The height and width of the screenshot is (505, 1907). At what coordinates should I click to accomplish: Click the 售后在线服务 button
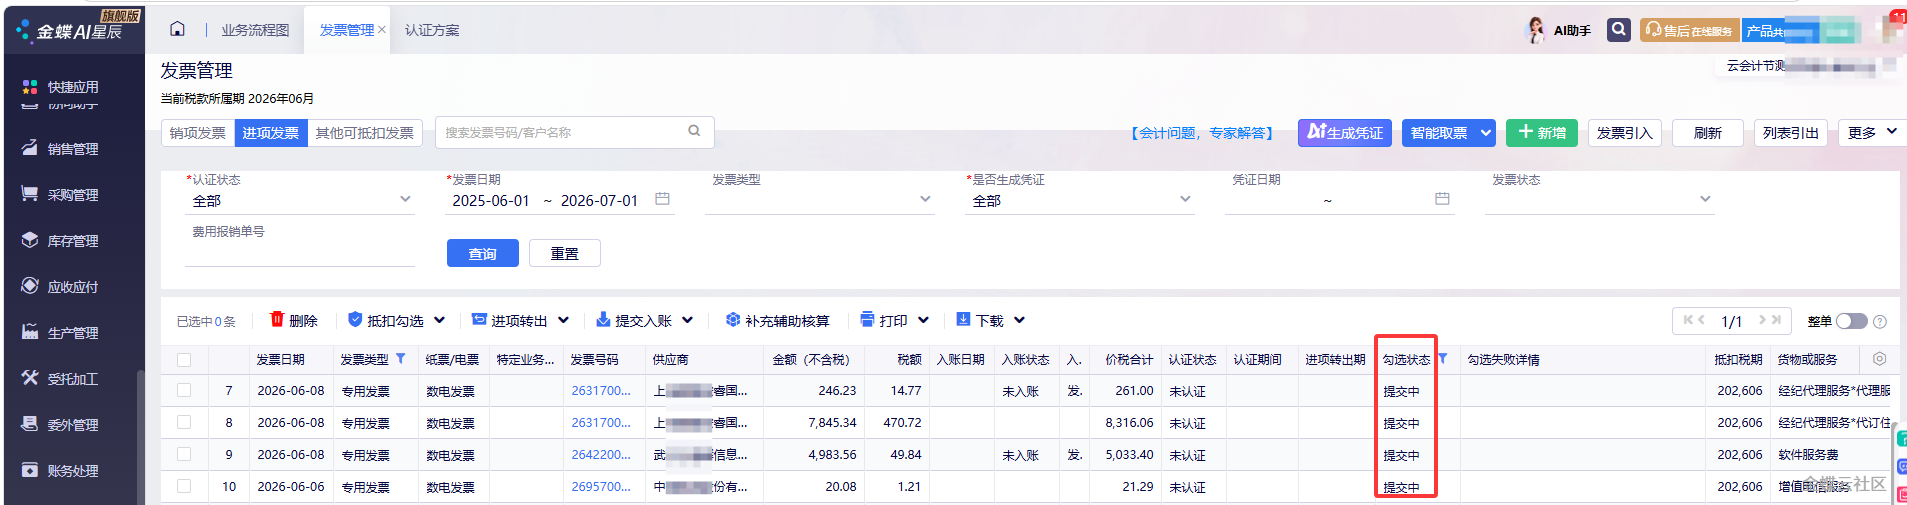(x=1689, y=30)
